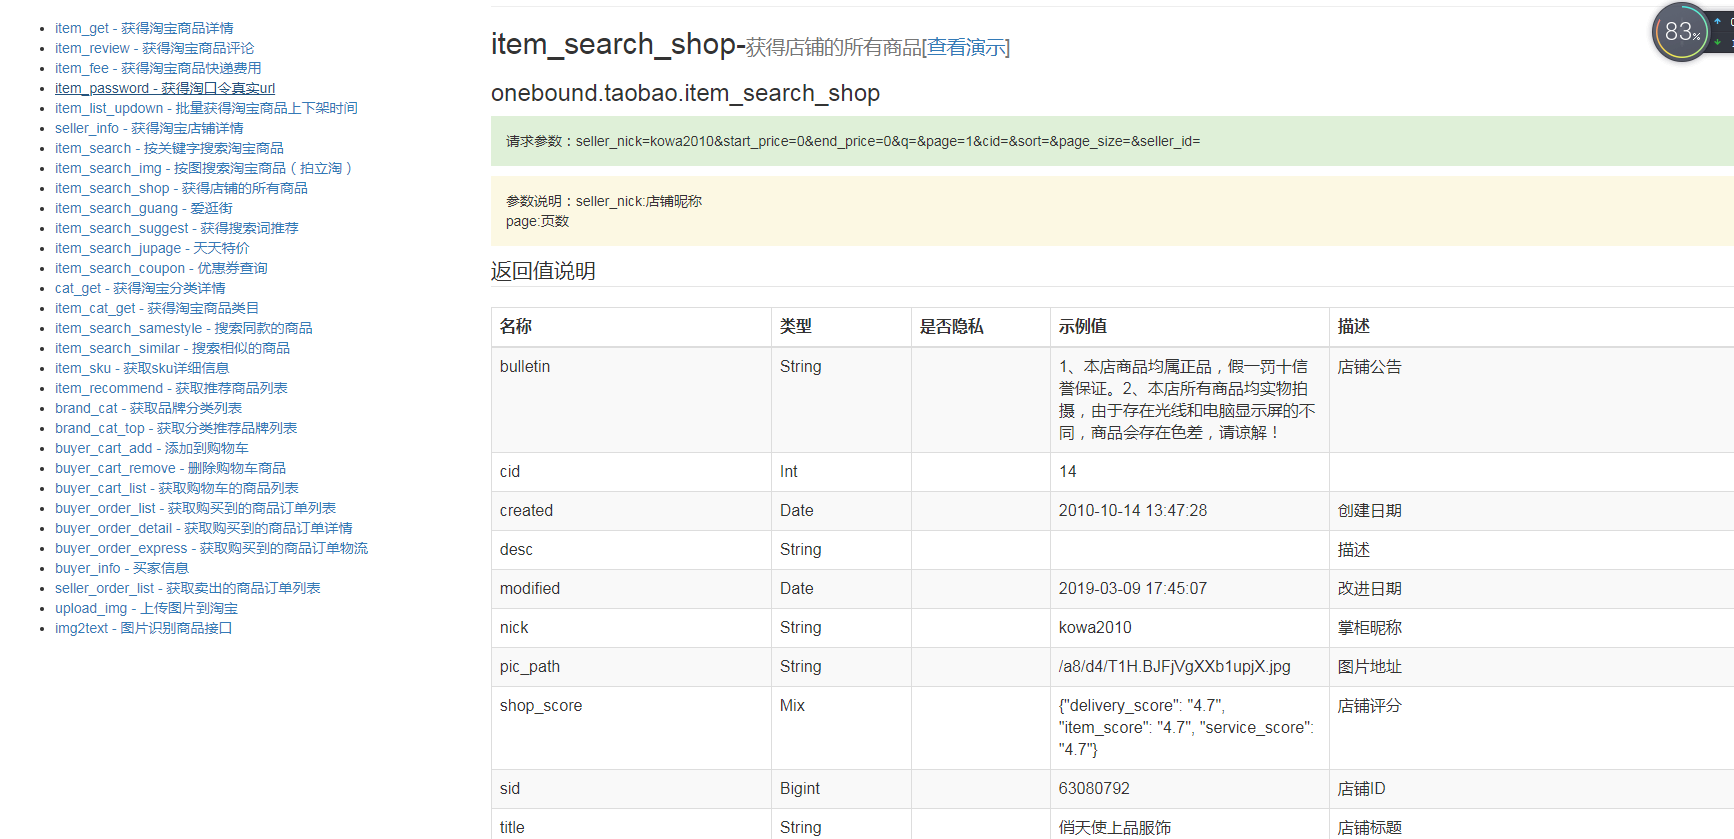The width and height of the screenshot is (1734, 839).
Task: Open the buyer_info API link
Action: (x=122, y=568)
